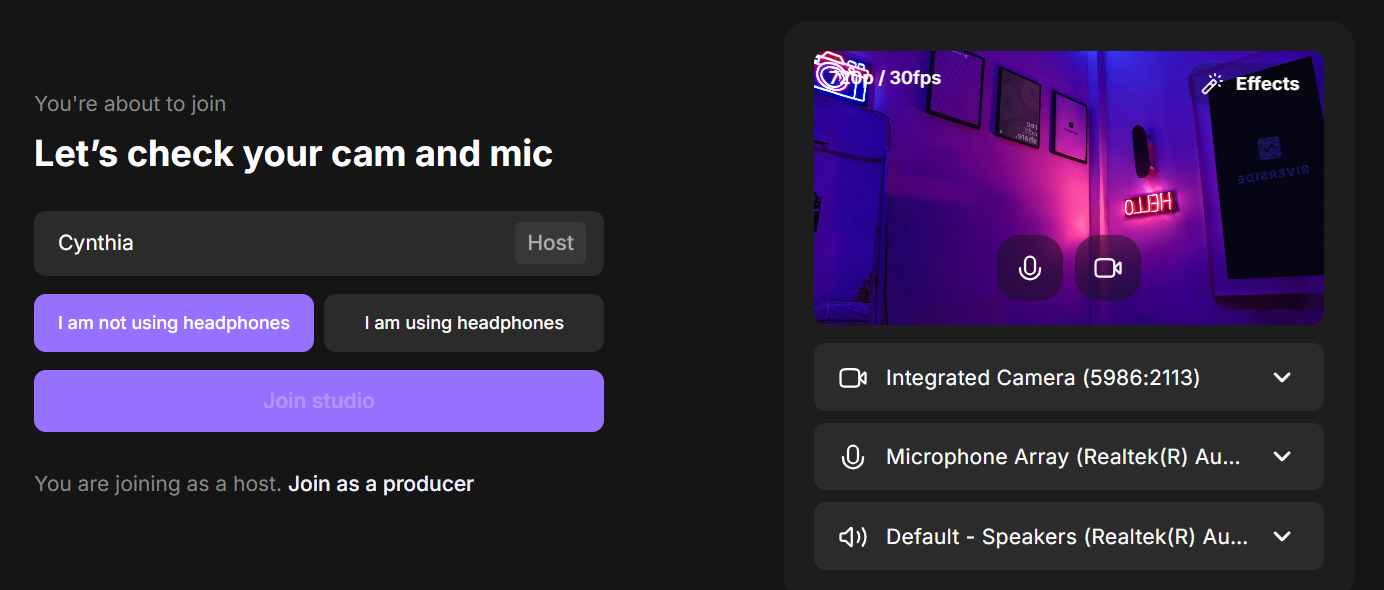Follow the "Join as a producer" link
This screenshot has height=590, width=1384.
tap(381, 484)
